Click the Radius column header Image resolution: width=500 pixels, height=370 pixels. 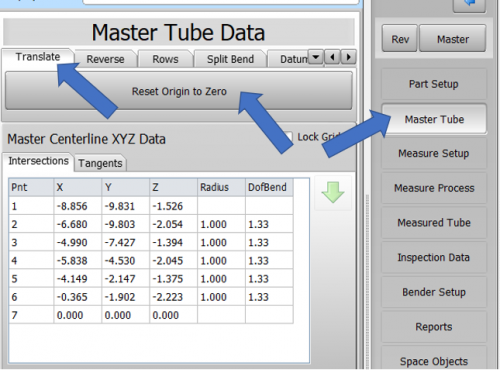pyautogui.click(x=222, y=187)
